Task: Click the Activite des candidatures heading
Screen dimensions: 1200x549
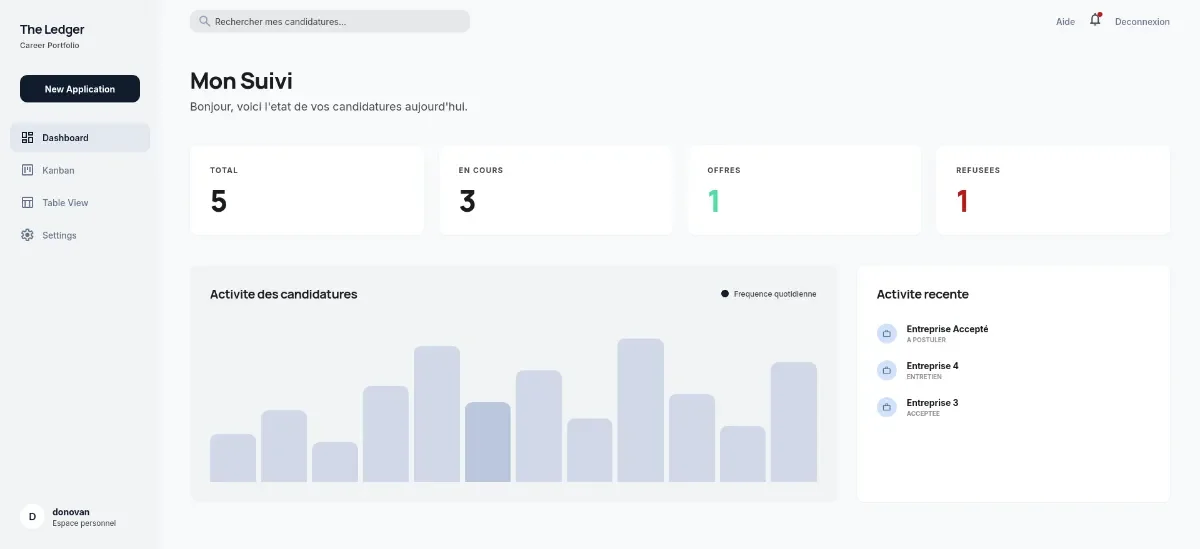Action: click(283, 294)
